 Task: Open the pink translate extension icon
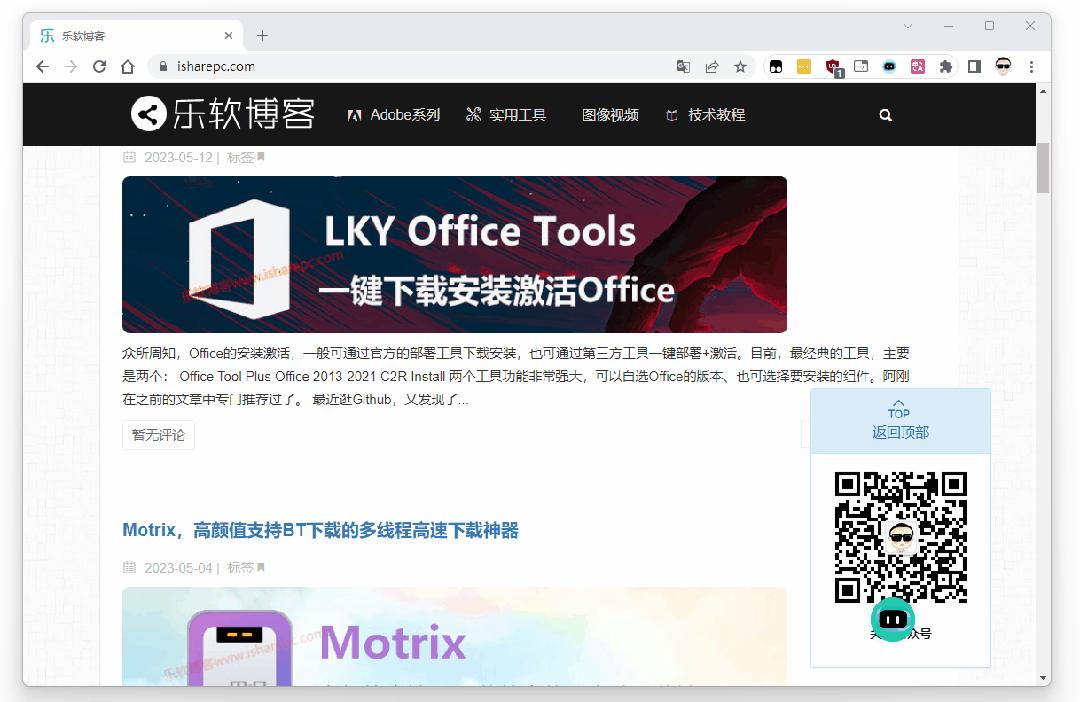pos(917,67)
